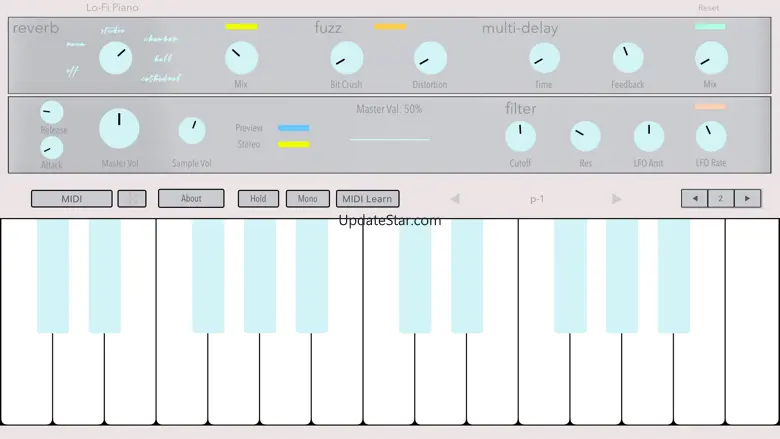Adjust the multi-delay Mix knob
Screen dimensions: 780x439
711,58
